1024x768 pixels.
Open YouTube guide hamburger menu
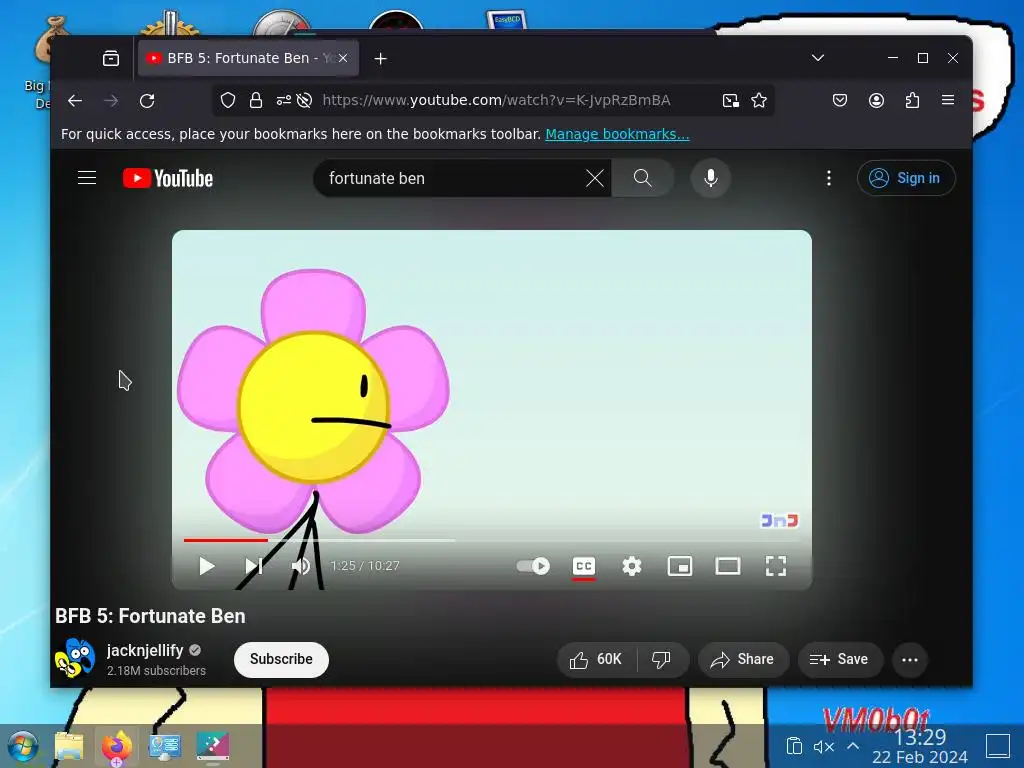tap(87, 178)
